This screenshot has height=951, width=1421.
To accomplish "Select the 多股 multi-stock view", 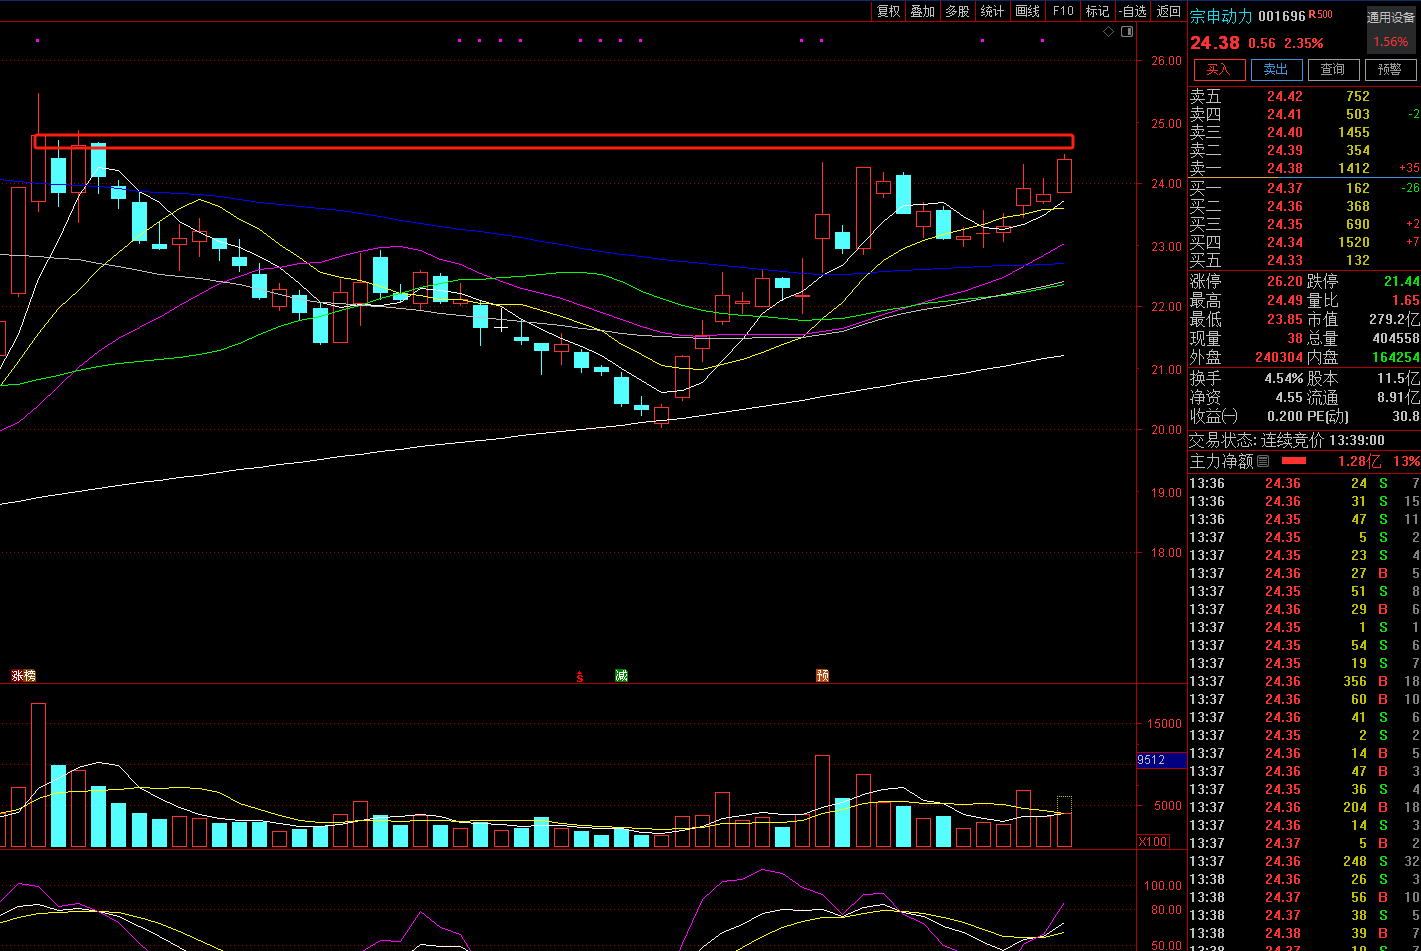I will click(x=957, y=11).
